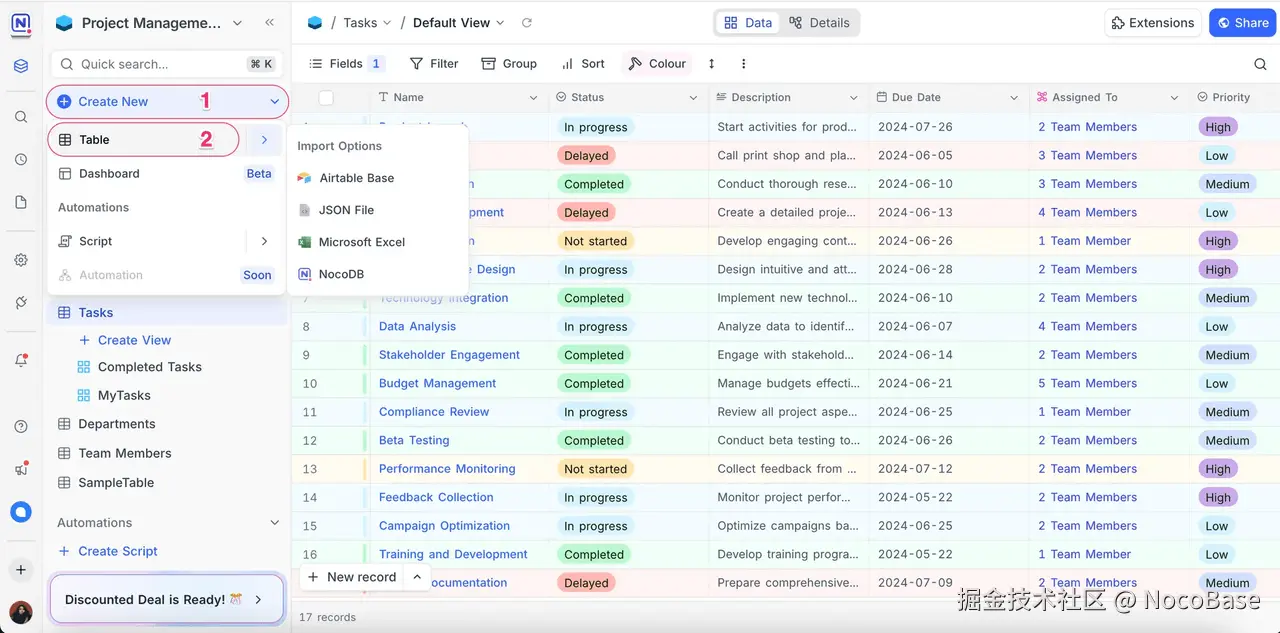
Task: Collapse the Automations section in sidebar
Action: click(275, 523)
